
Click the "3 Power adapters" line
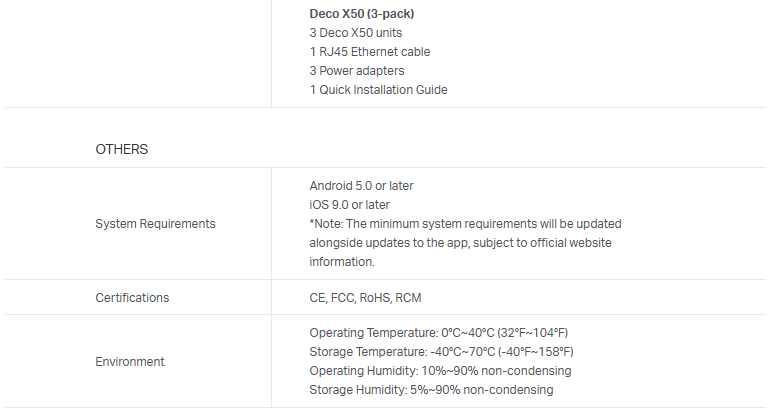coord(357,71)
